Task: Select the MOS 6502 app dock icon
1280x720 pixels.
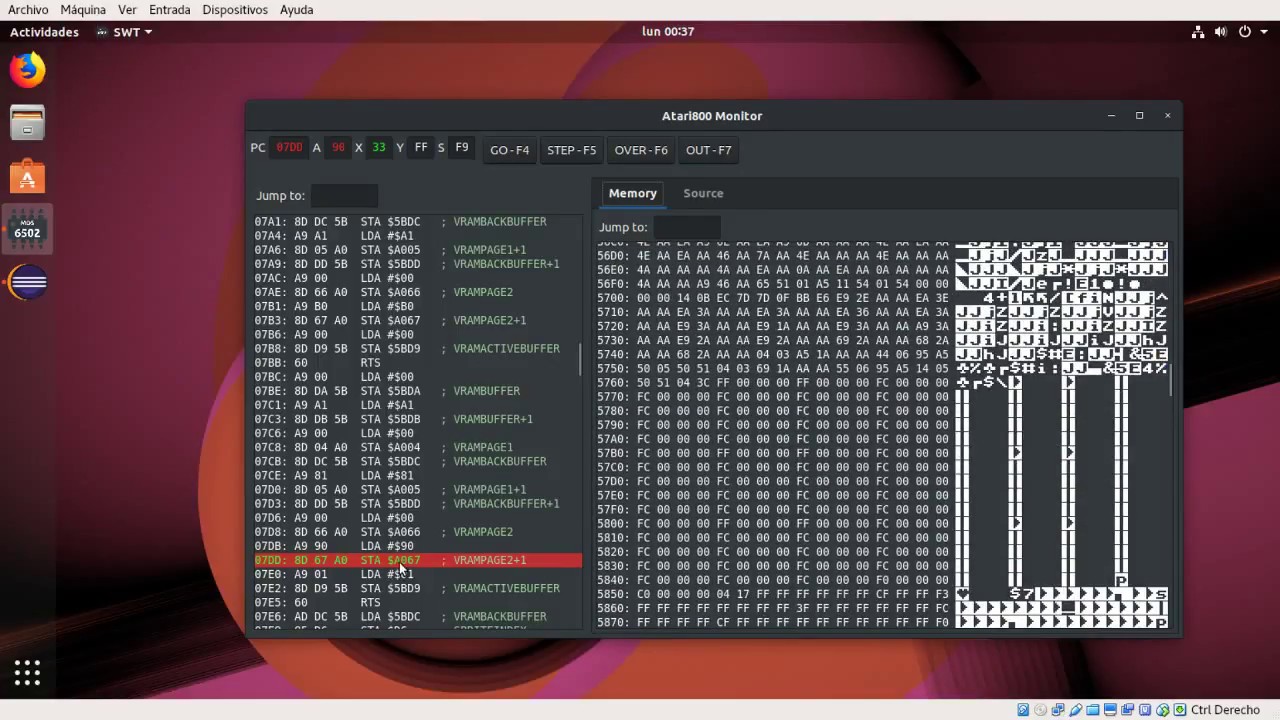Action: (27, 230)
